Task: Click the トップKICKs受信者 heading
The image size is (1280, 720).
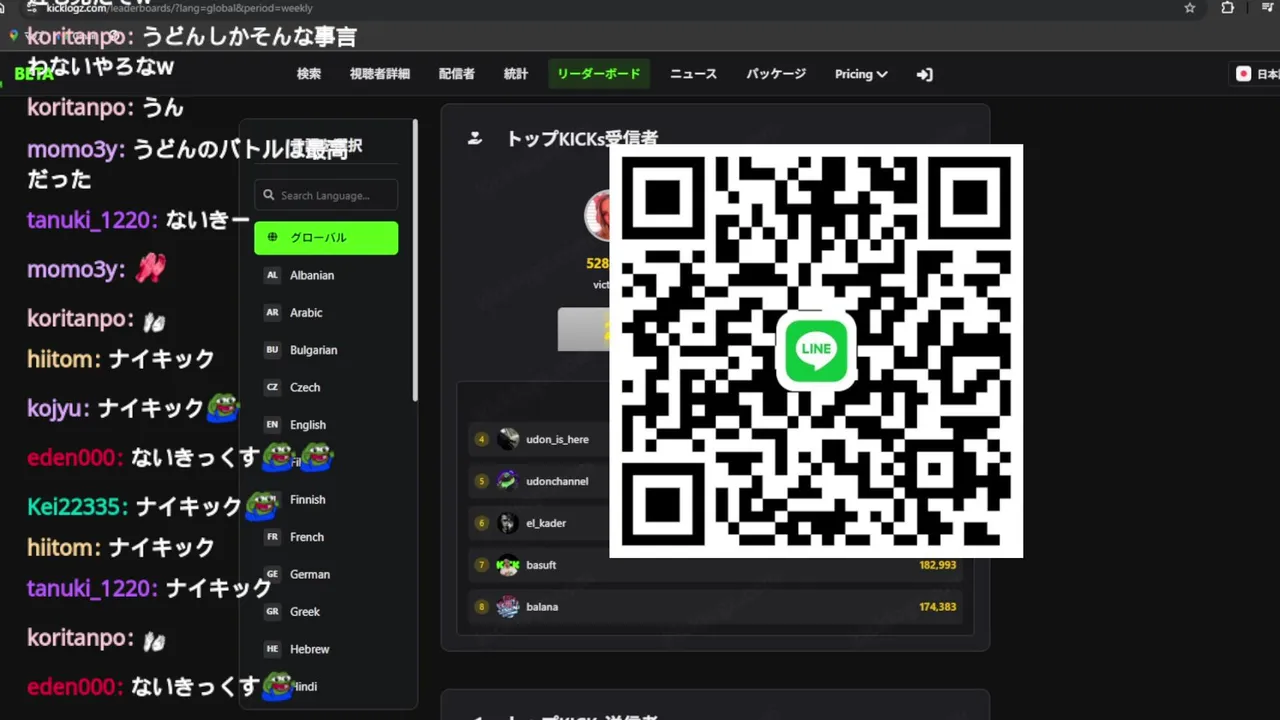Action: pyautogui.click(x=582, y=138)
